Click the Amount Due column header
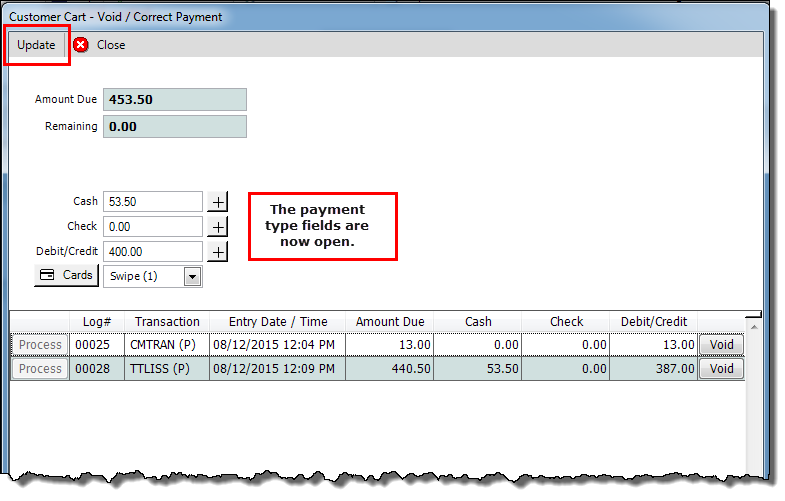785x501 pixels. coord(390,322)
